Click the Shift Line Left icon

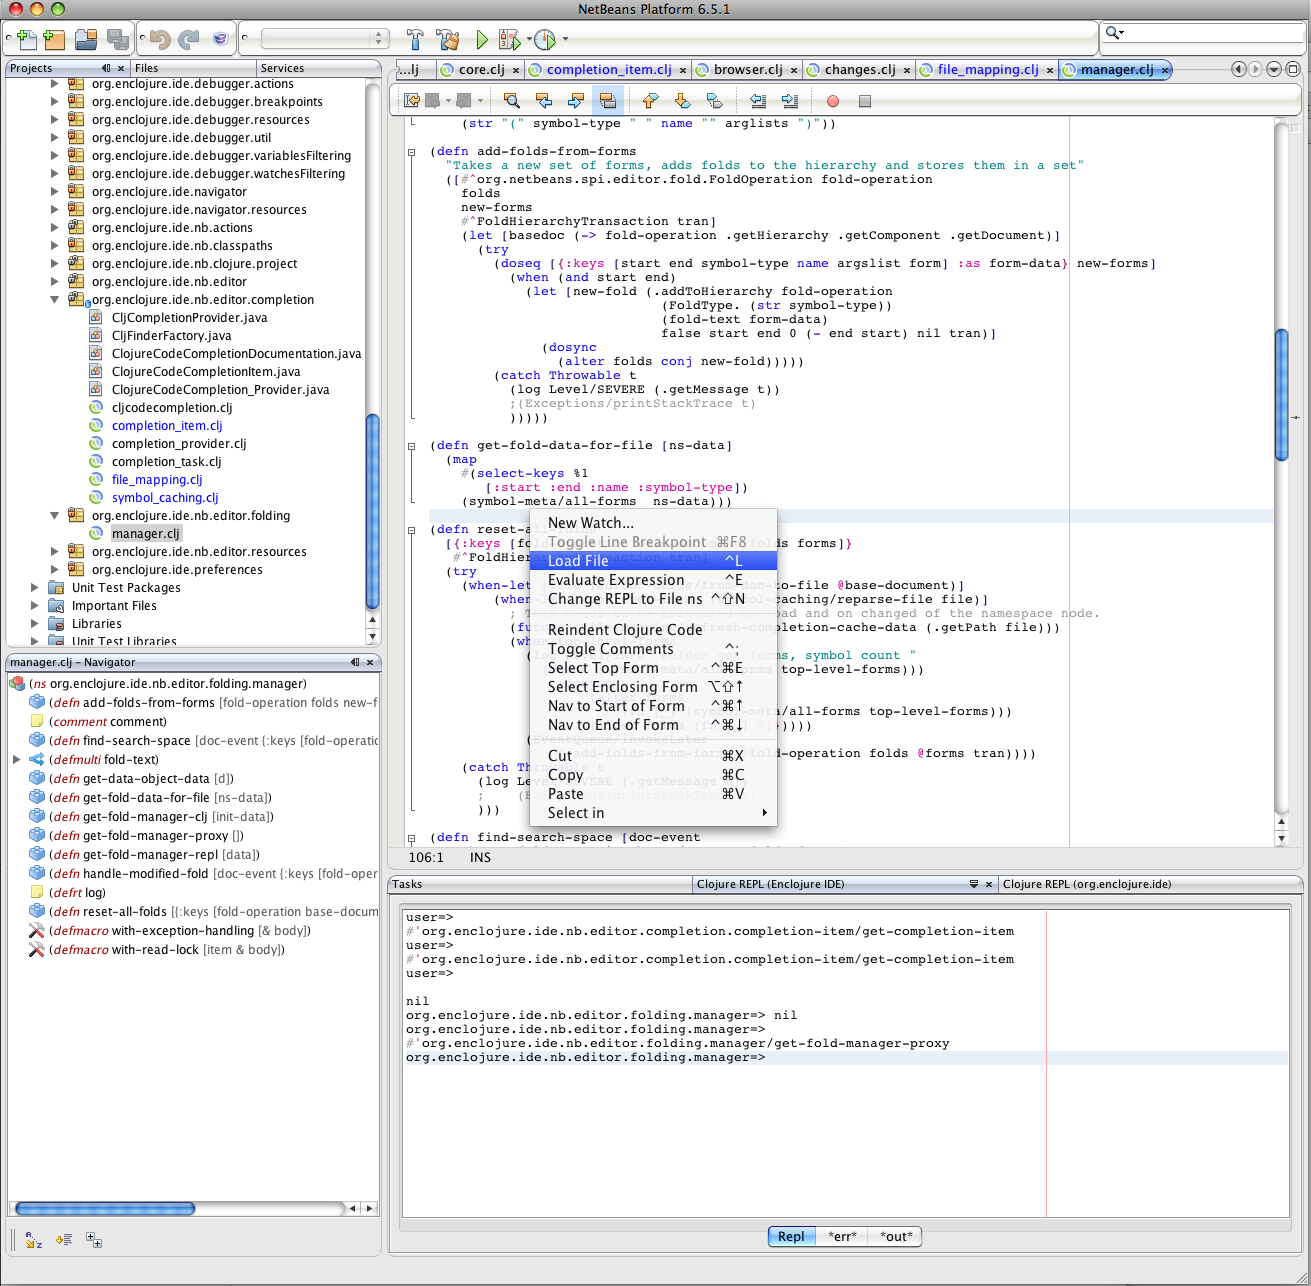pyautogui.click(x=758, y=100)
